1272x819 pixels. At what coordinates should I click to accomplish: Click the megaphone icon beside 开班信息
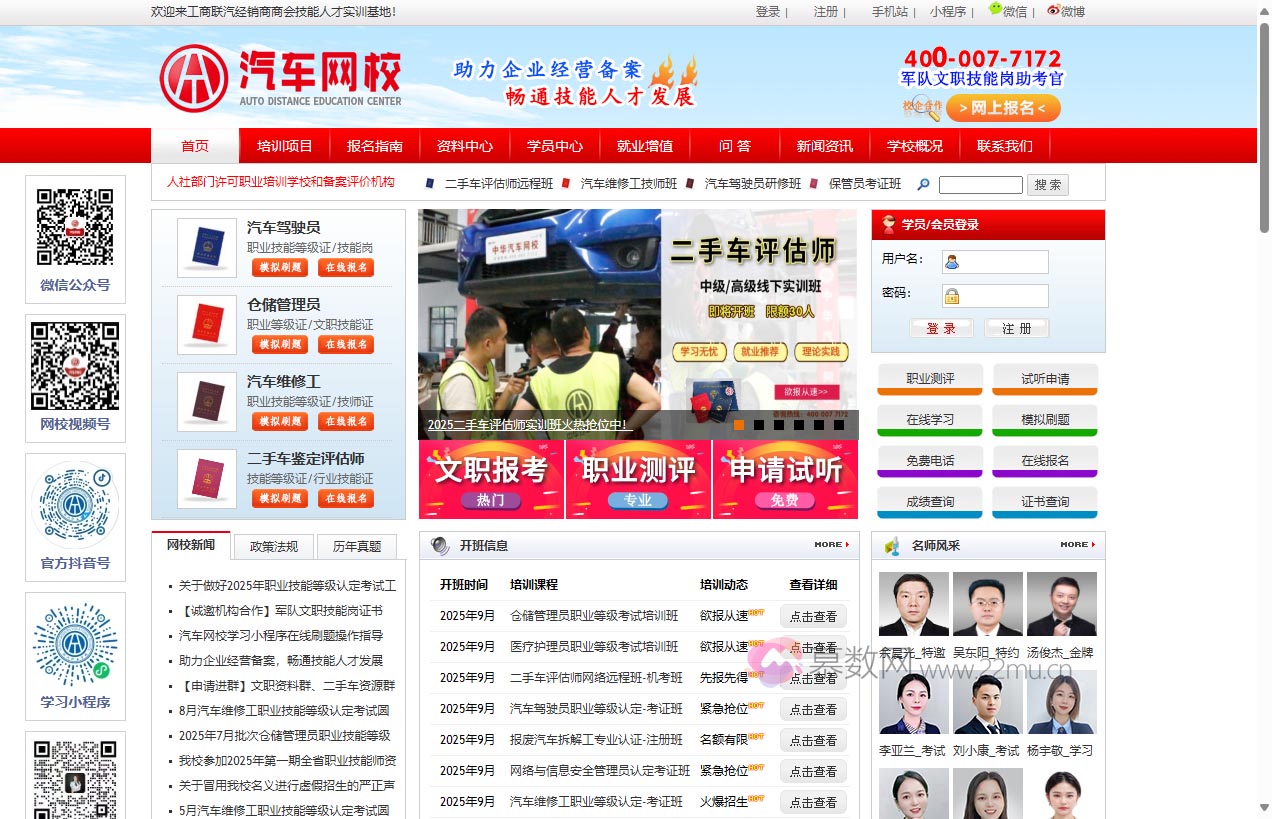[437, 545]
